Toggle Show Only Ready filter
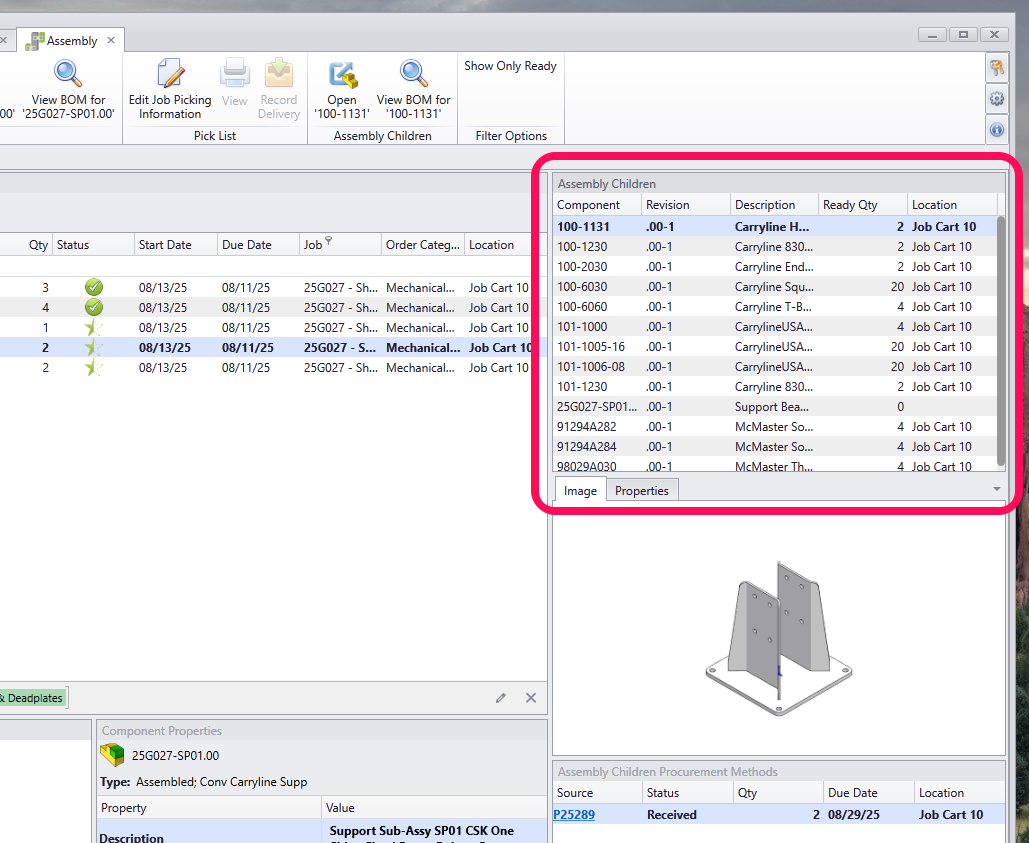 click(510, 66)
